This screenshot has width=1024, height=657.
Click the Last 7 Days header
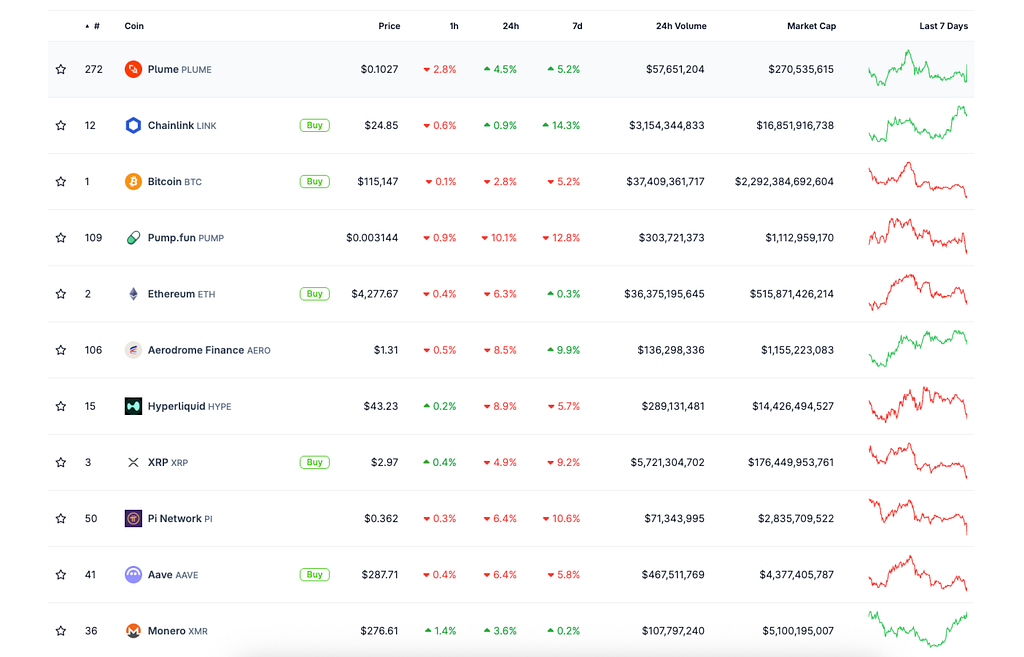click(944, 26)
